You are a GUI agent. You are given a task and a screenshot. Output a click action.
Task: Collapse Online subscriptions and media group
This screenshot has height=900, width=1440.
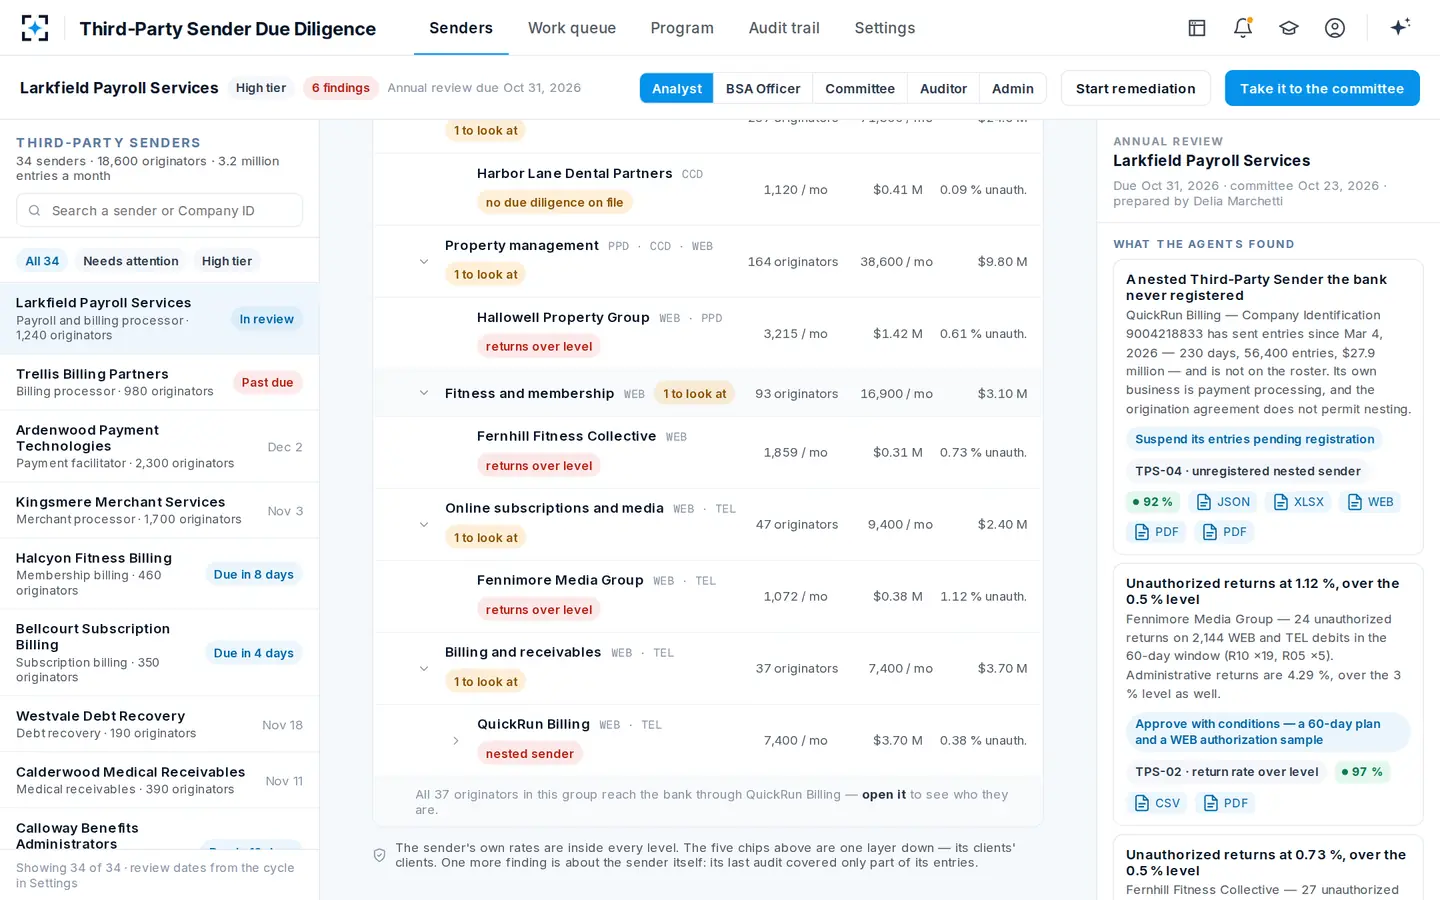point(424,525)
